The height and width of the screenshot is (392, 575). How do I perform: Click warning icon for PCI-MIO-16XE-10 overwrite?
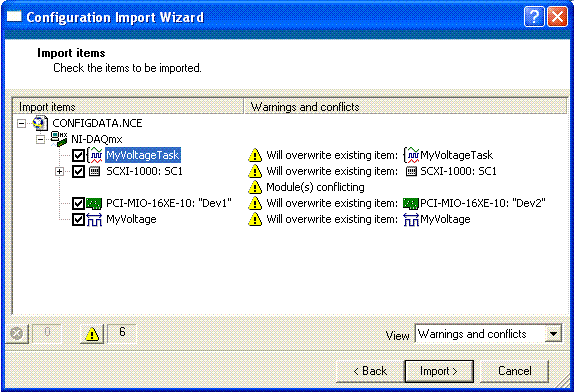tap(255, 203)
